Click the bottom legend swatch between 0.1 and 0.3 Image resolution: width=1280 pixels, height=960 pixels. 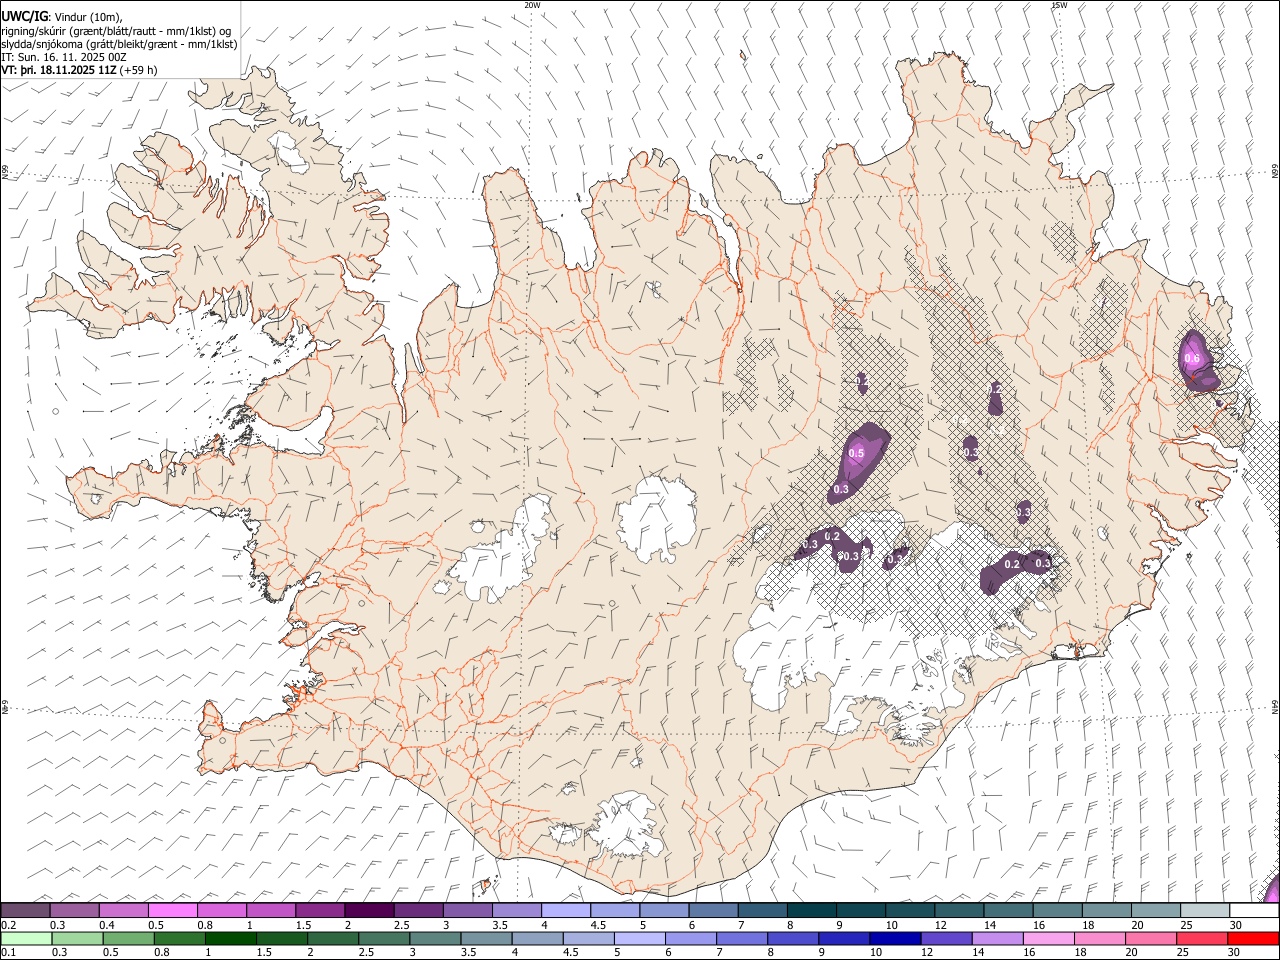26,938
